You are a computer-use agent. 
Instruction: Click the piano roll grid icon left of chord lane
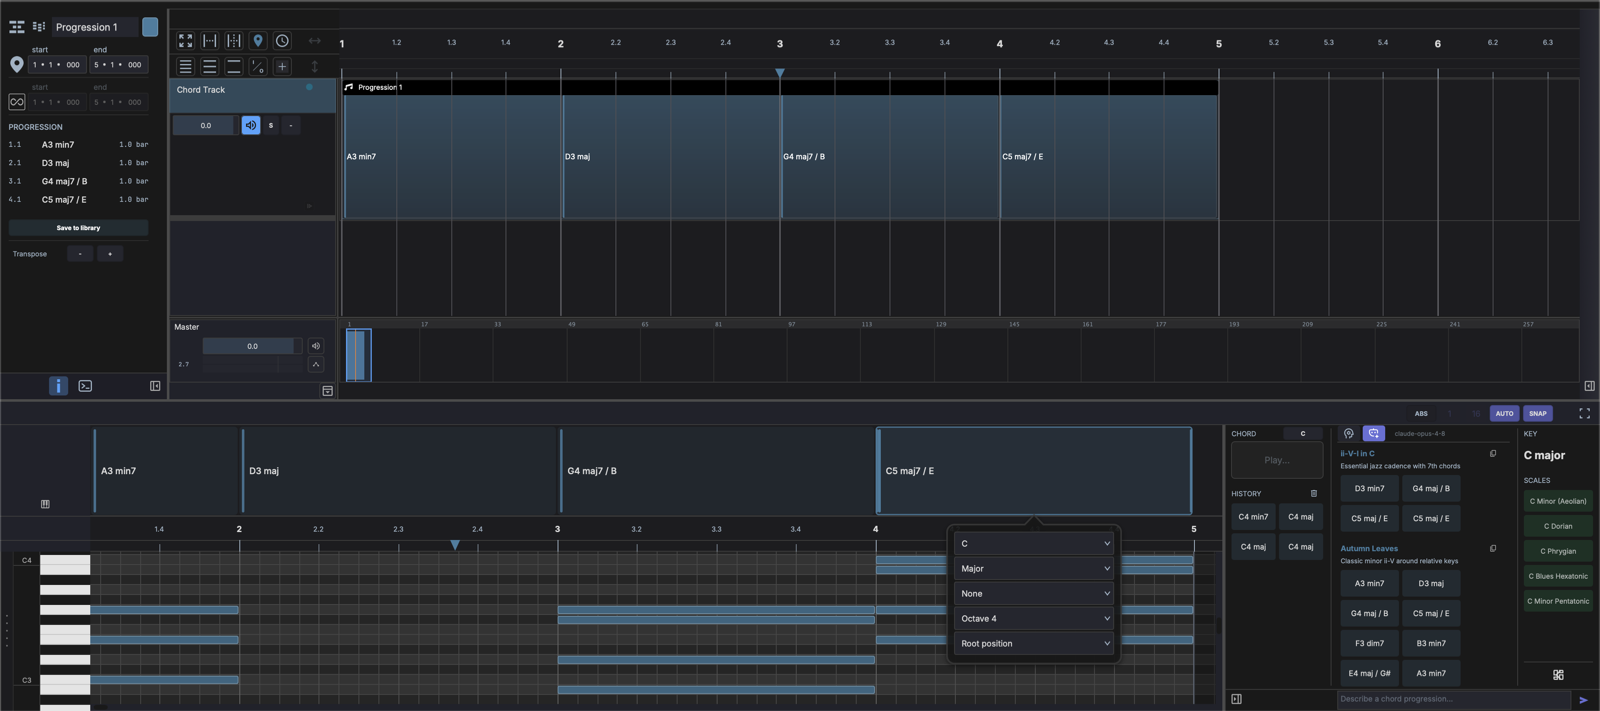(x=45, y=504)
